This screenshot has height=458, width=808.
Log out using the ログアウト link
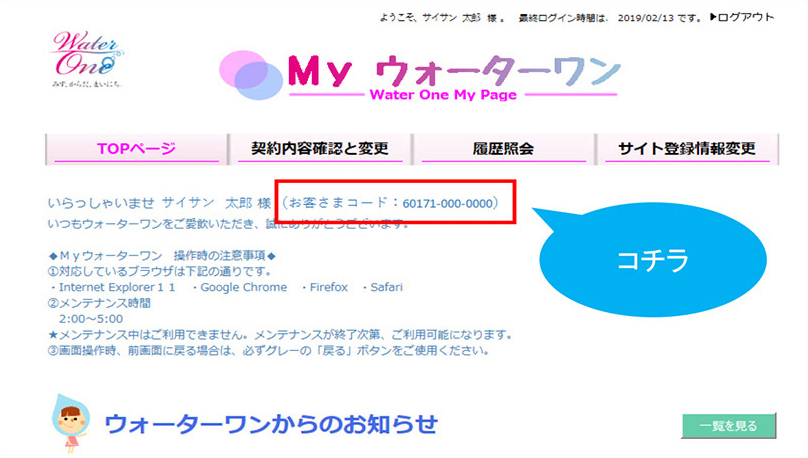click(741, 17)
